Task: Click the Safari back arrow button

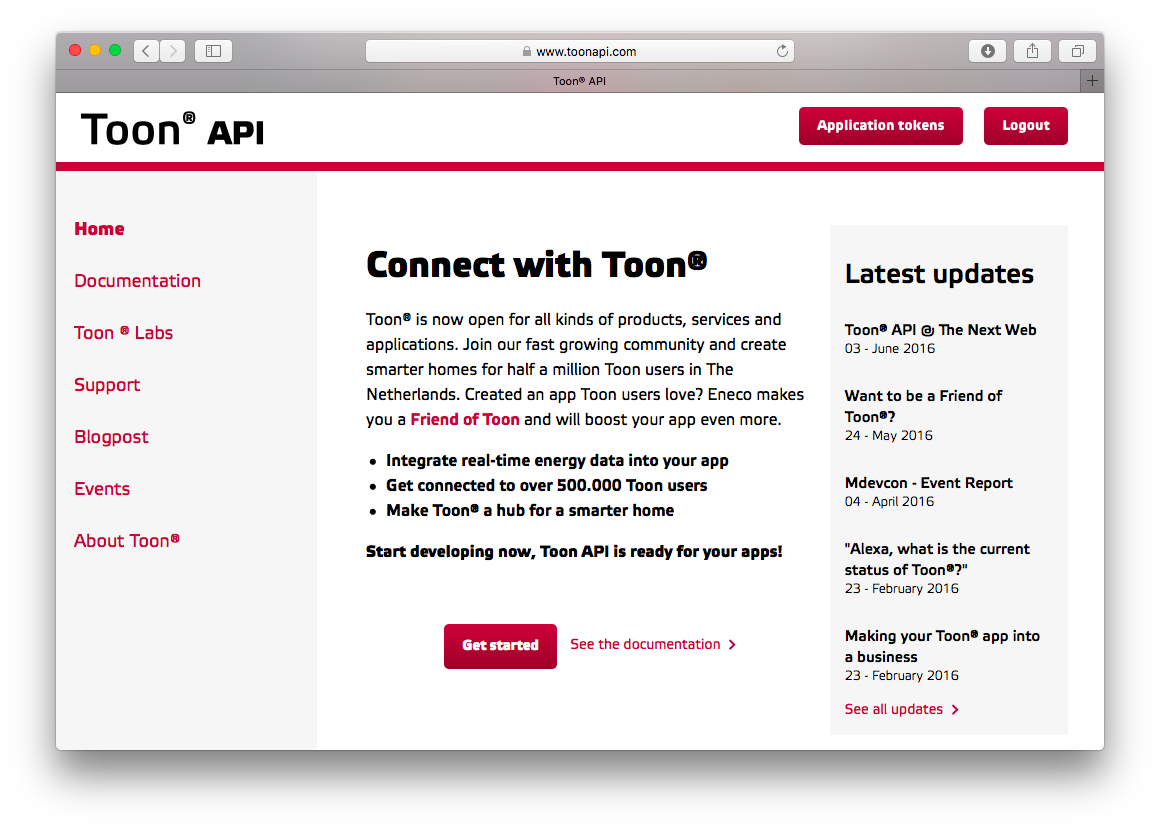Action: tap(146, 51)
